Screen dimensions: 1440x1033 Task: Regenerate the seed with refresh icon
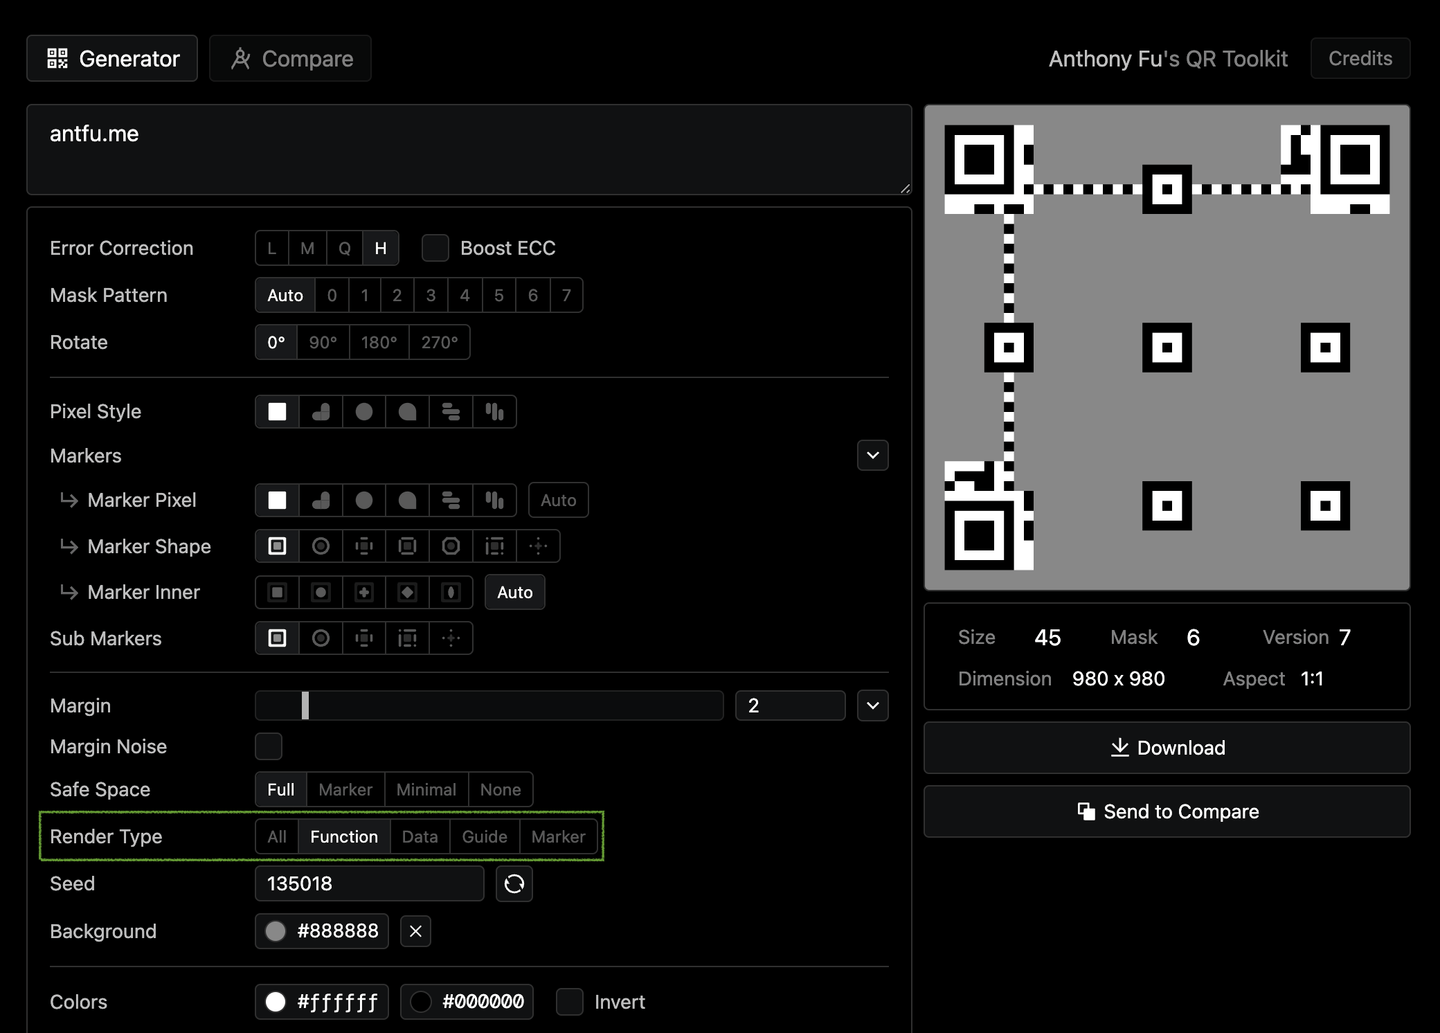(x=514, y=884)
